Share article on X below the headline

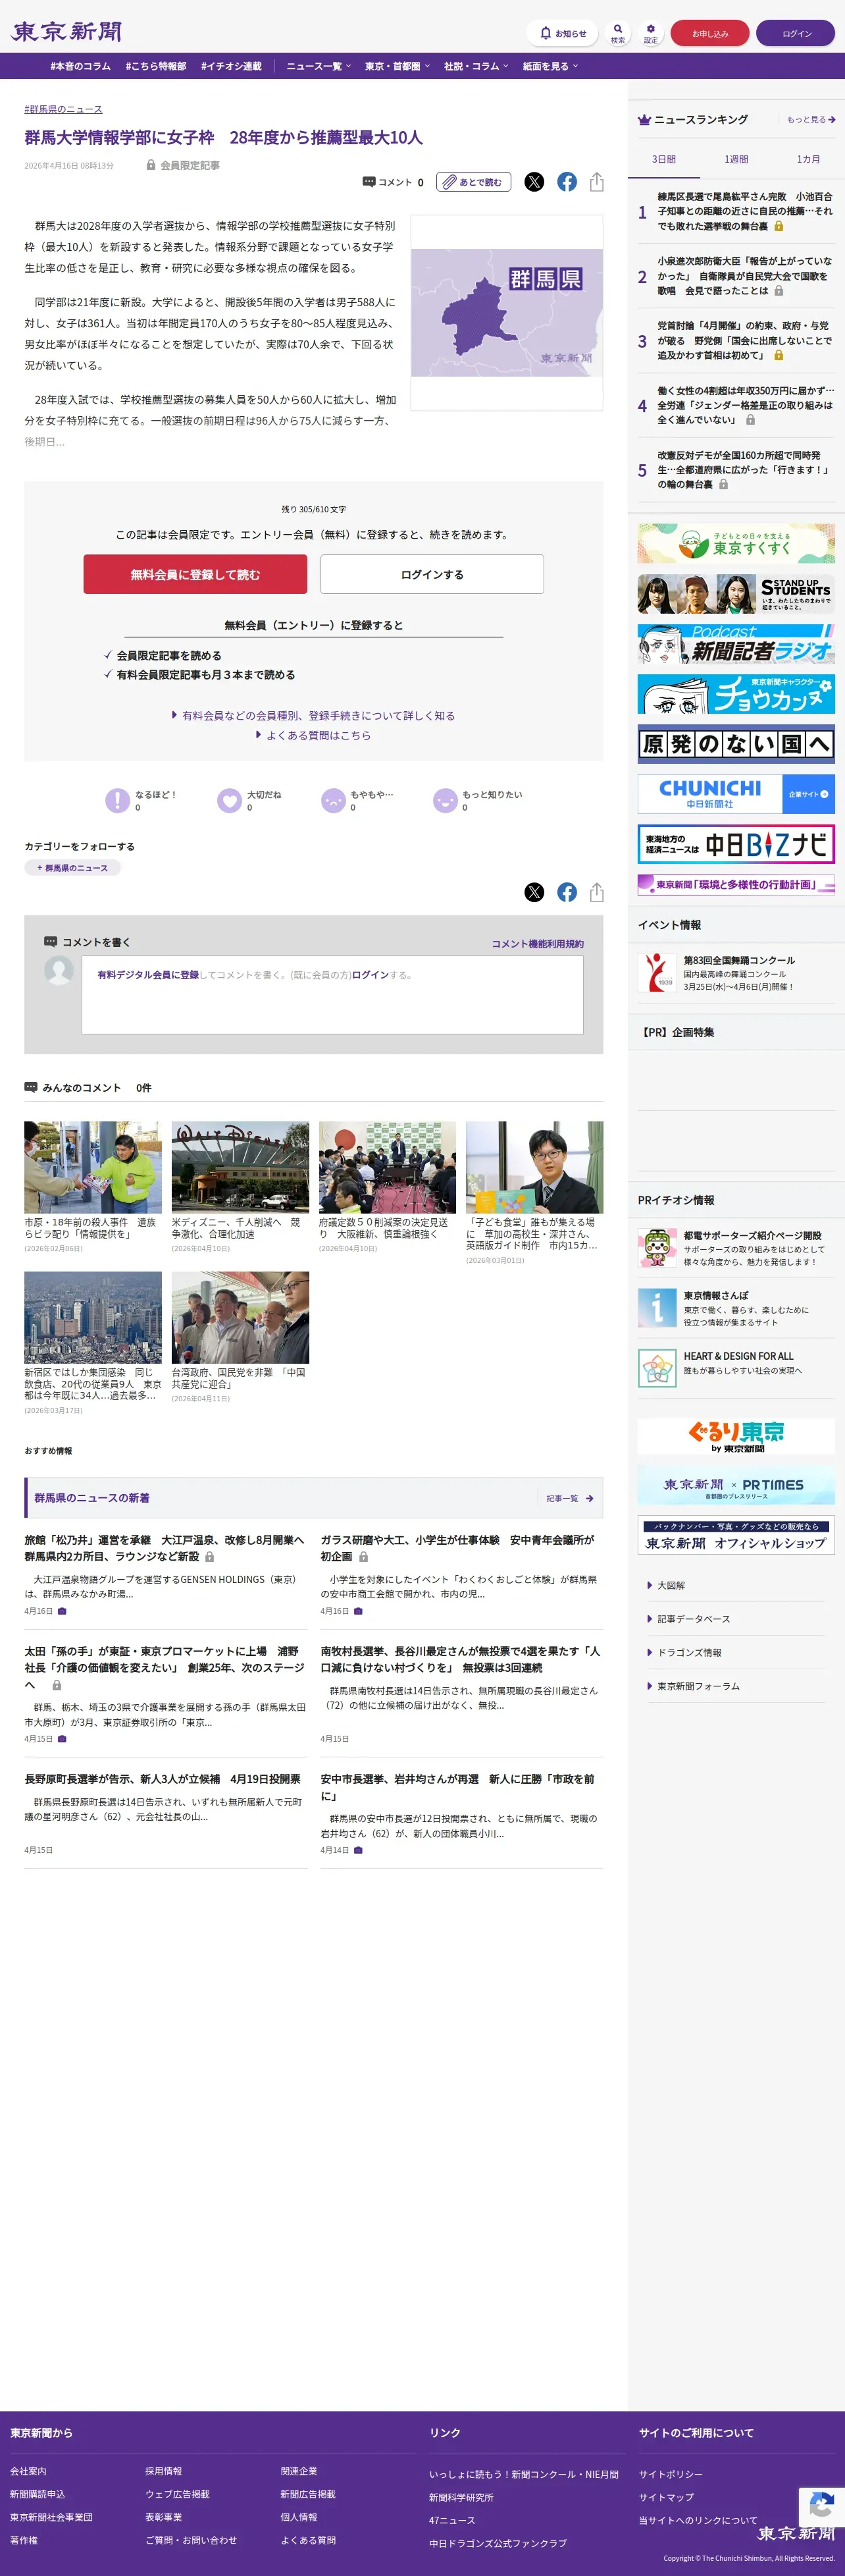point(534,182)
